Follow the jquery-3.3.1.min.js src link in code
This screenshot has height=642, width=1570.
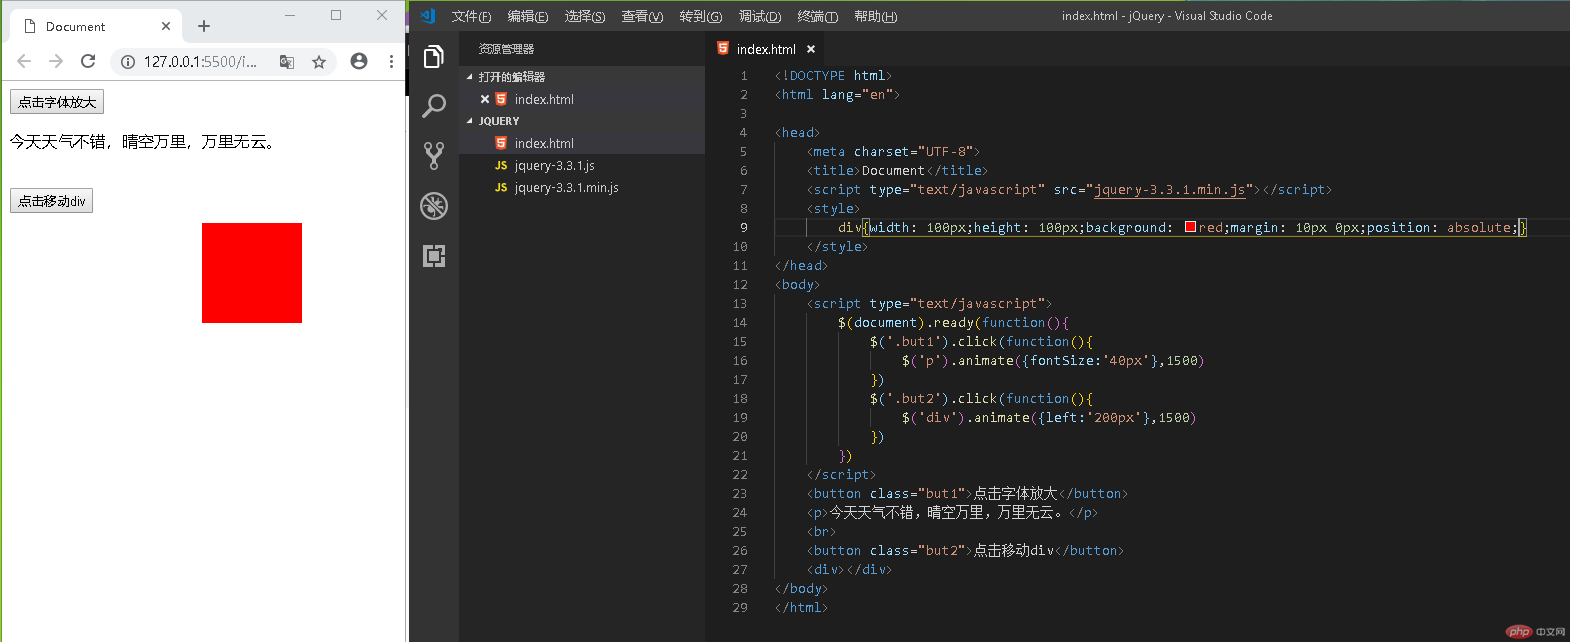tap(1170, 189)
